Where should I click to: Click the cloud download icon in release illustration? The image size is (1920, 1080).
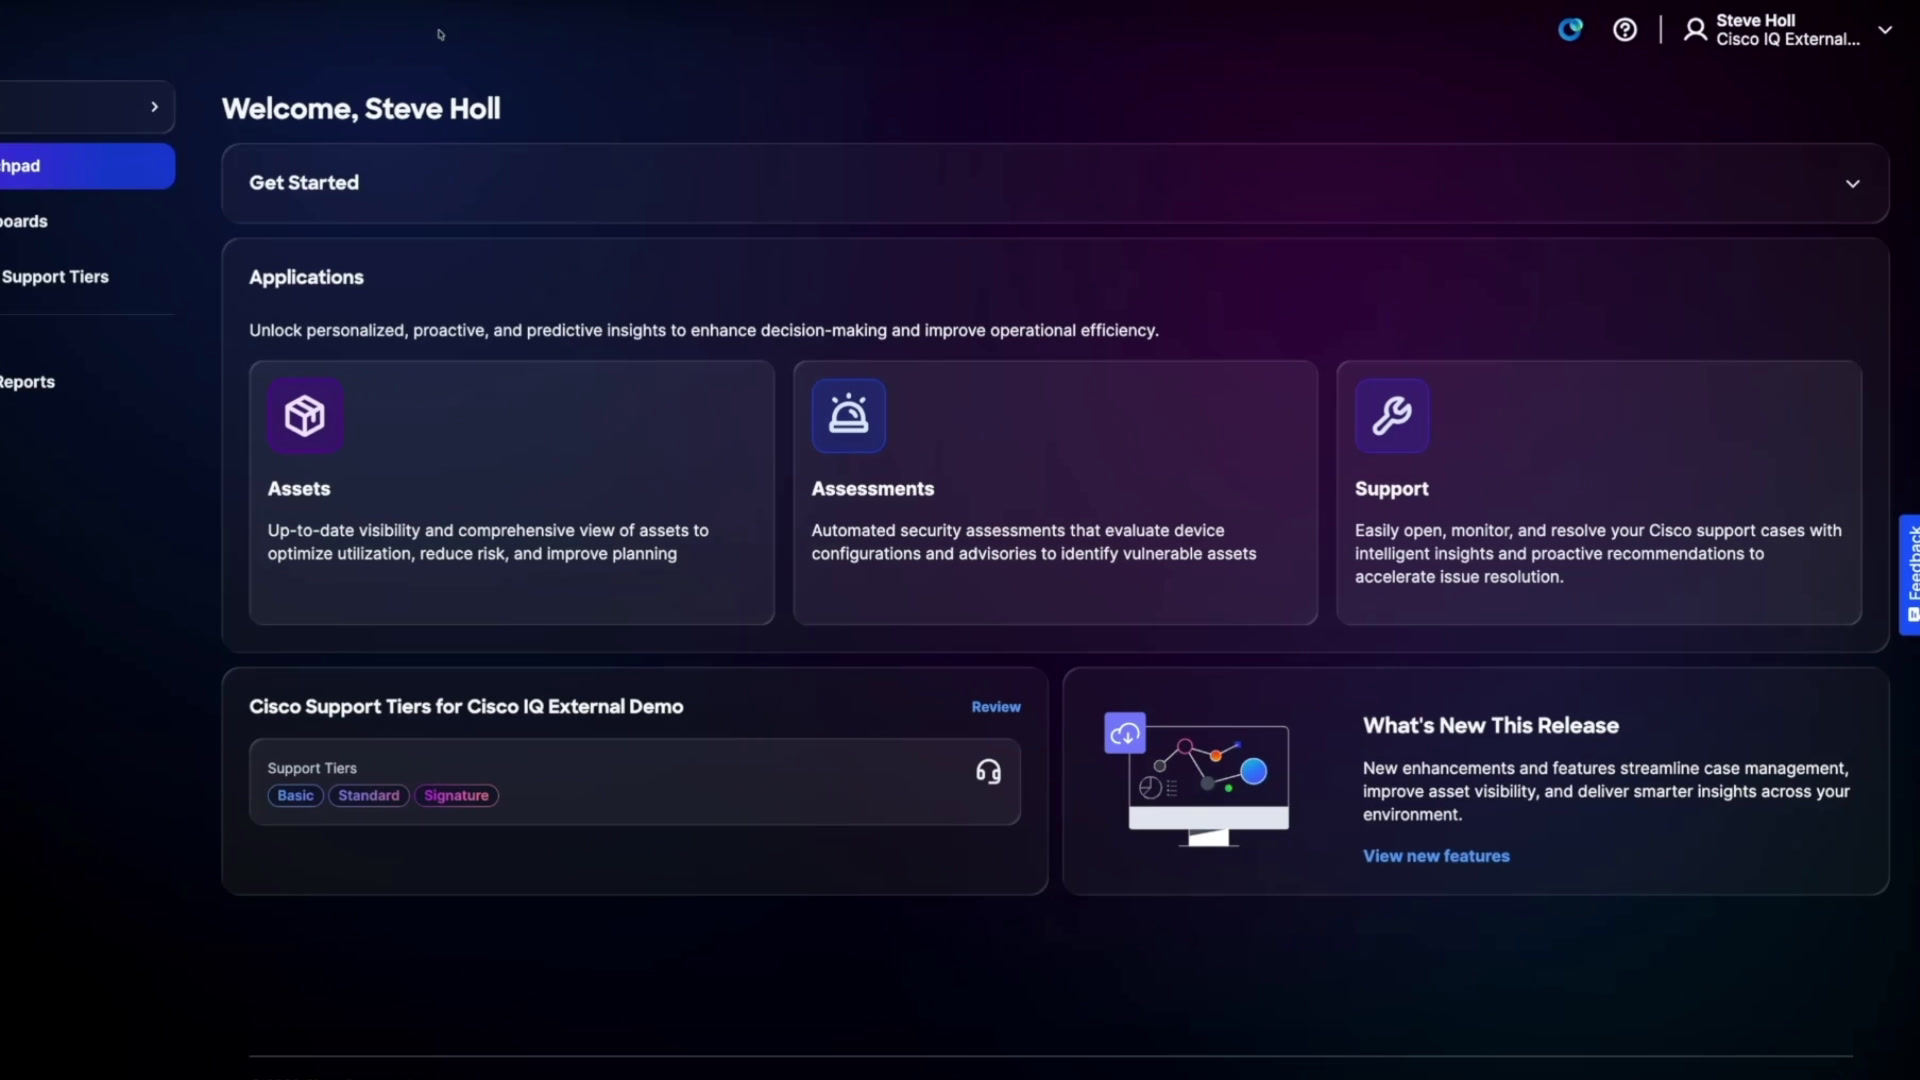[x=1125, y=734]
